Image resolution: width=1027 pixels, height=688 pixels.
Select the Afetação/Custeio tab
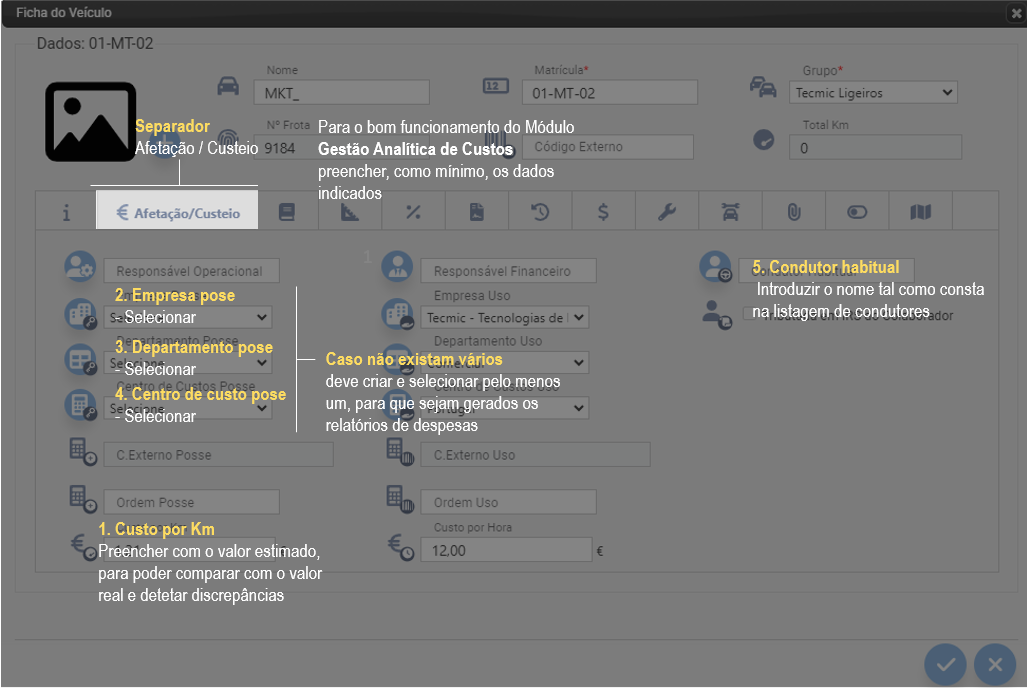(x=177, y=210)
